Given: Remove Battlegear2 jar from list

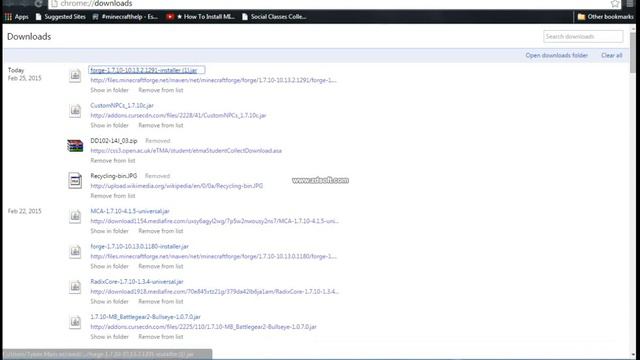Looking at the screenshot, I should coord(161,336).
